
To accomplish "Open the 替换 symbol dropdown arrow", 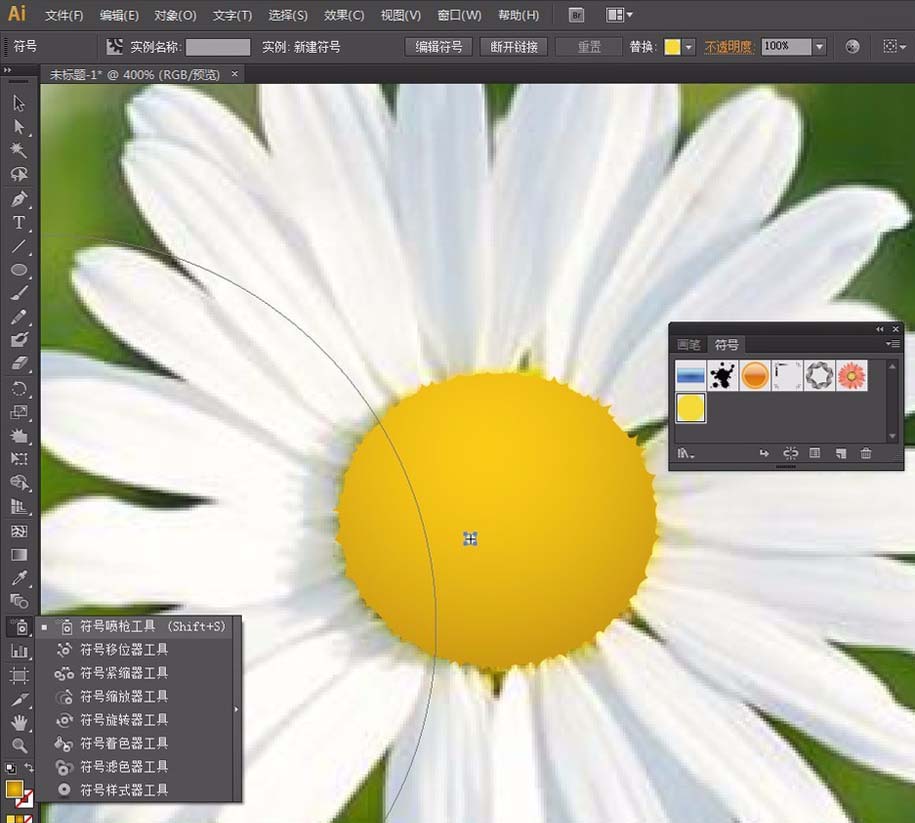I will pyautogui.click(x=689, y=47).
